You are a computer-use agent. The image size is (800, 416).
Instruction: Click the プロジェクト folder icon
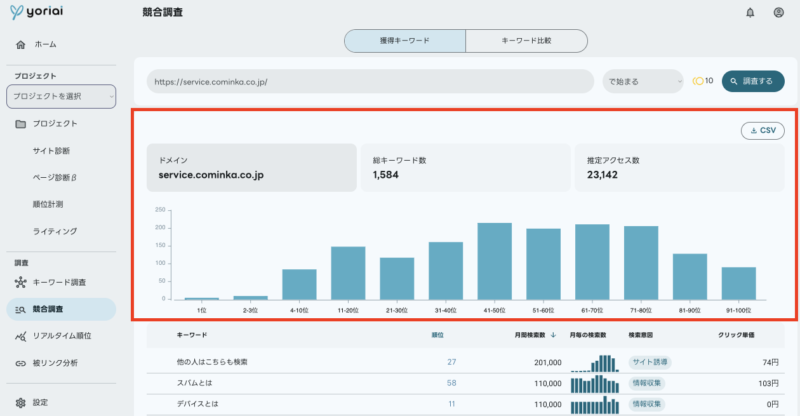point(20,124)
